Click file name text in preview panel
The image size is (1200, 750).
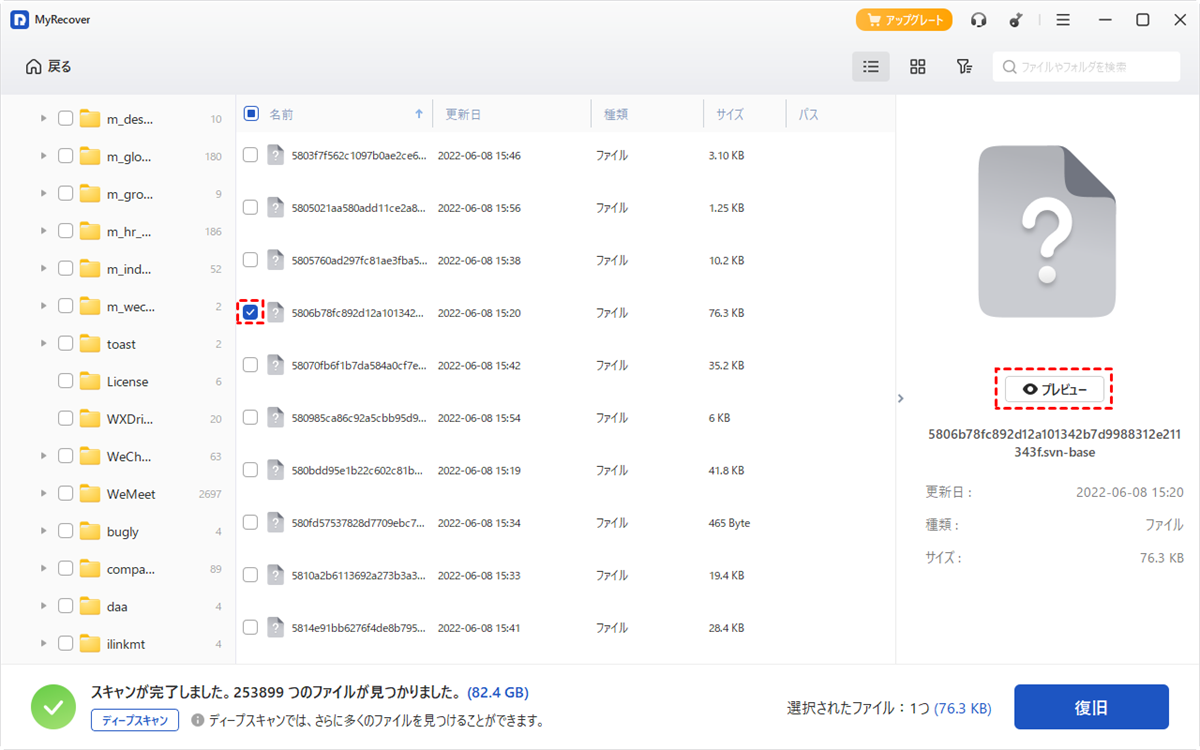[x=1054, y=444]
